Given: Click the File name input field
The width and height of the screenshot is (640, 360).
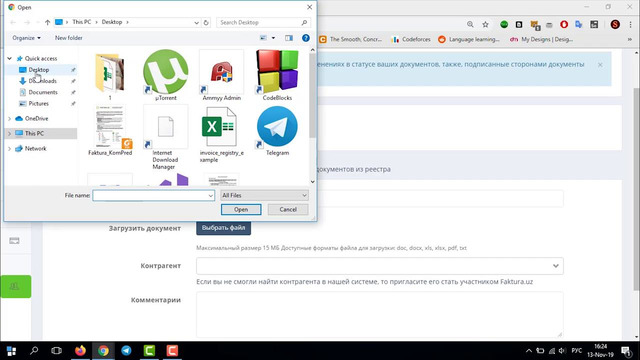Looking at the screenshot, I should coord(153,196).
